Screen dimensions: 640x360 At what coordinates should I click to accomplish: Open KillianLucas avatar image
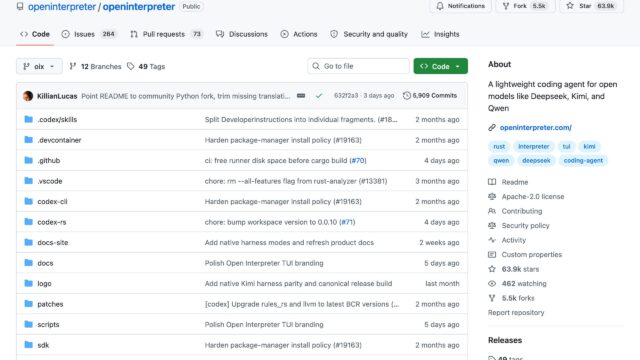[28, 96]
